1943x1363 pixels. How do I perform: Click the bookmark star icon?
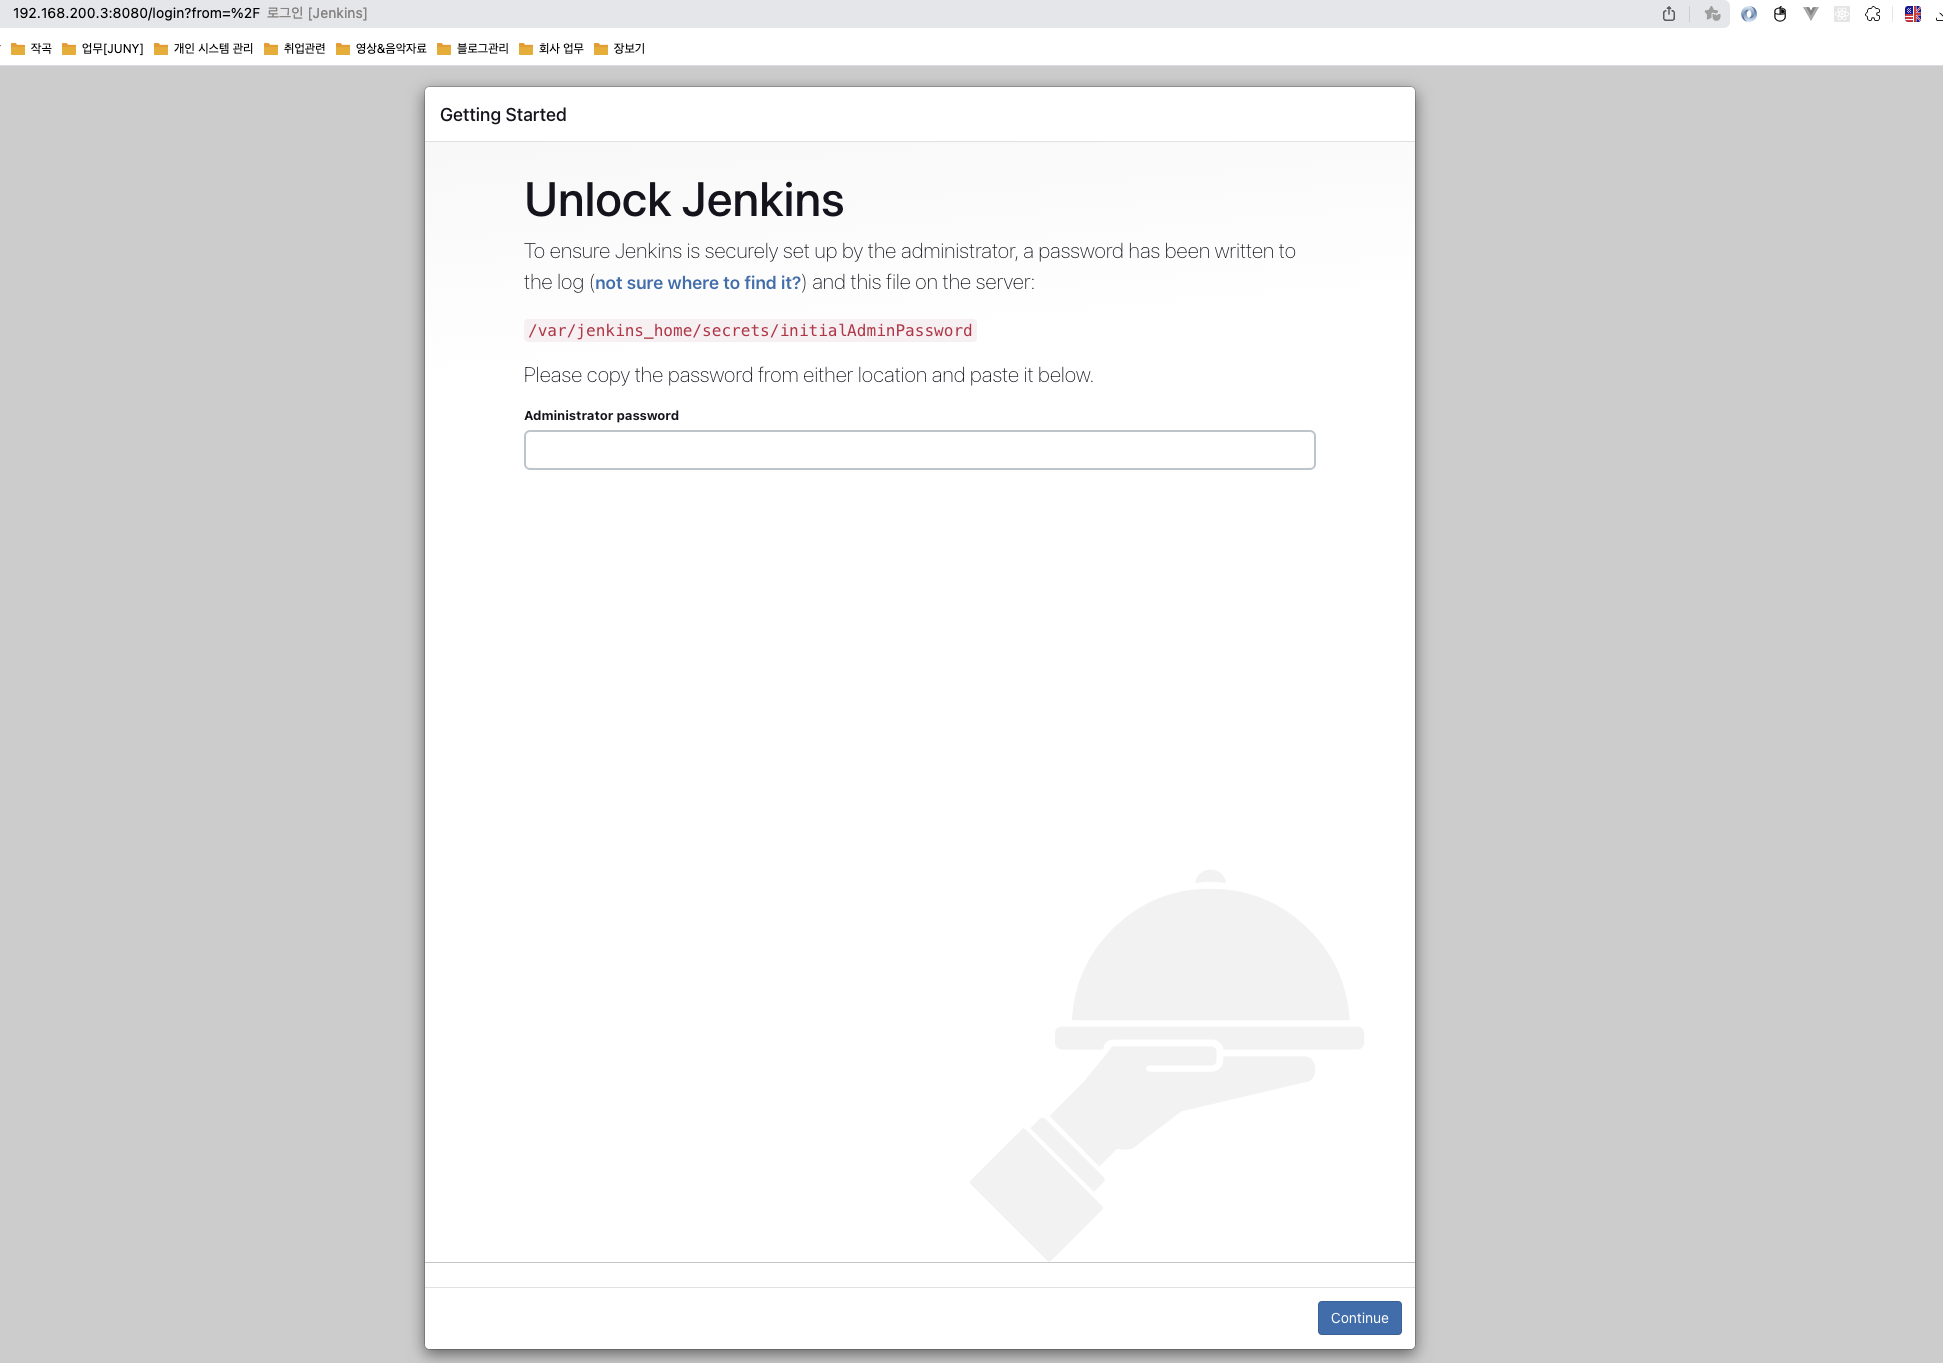(1713, 14)
